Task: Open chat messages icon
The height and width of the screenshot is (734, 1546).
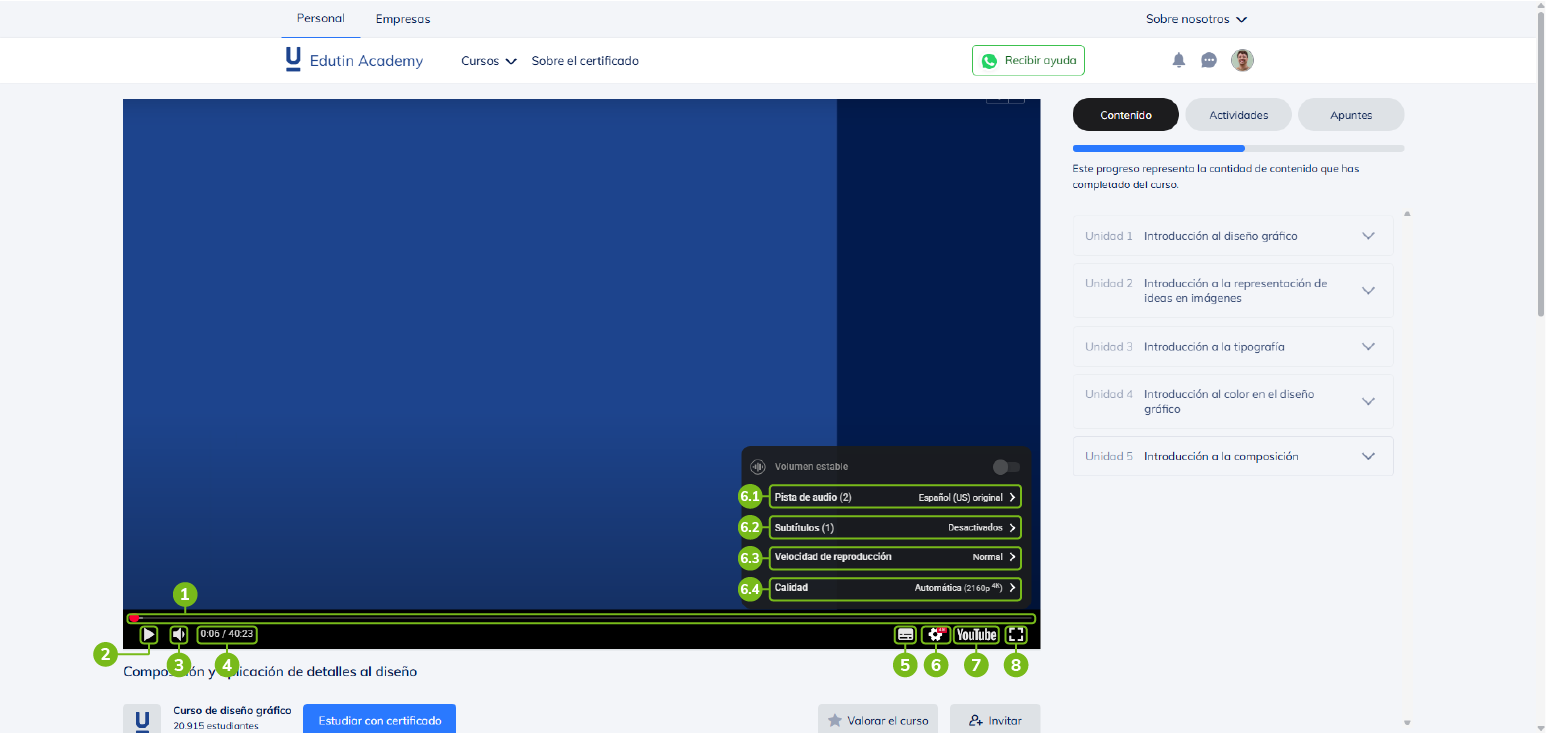Action: pyautogui.click(x=1209, y=60)
